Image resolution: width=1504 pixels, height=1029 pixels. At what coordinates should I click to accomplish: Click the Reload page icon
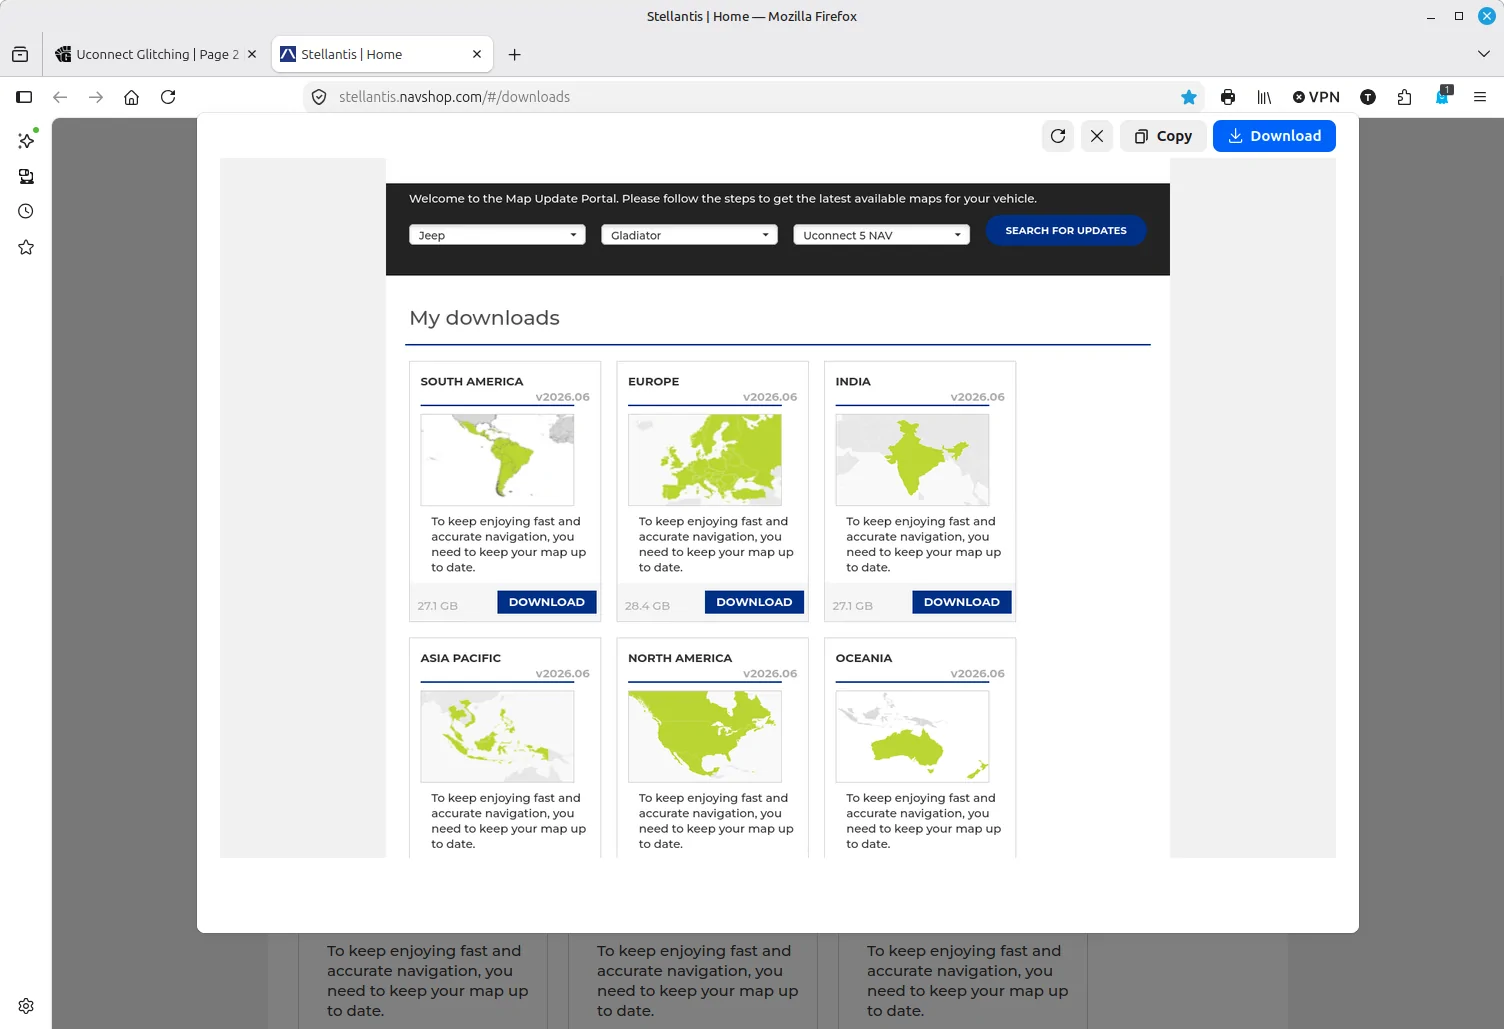(x=168, y=97)
